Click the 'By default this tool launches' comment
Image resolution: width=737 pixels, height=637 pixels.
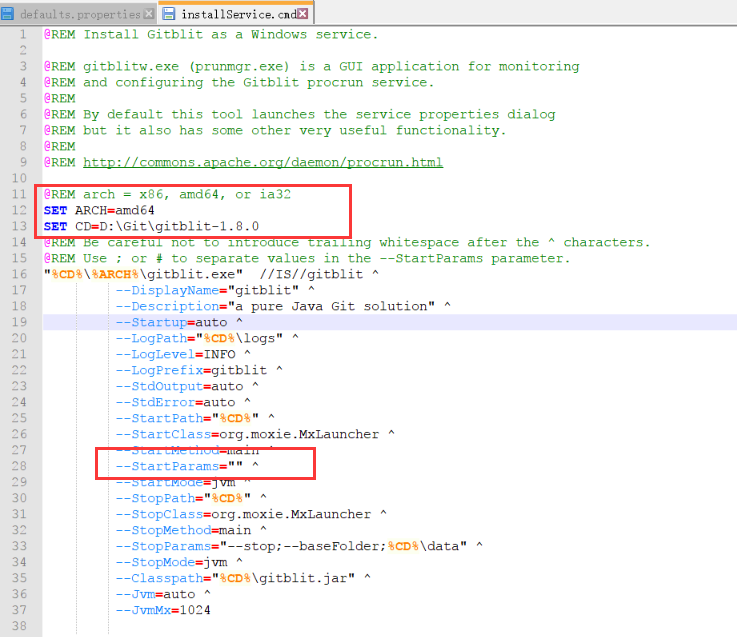(299, 114)
